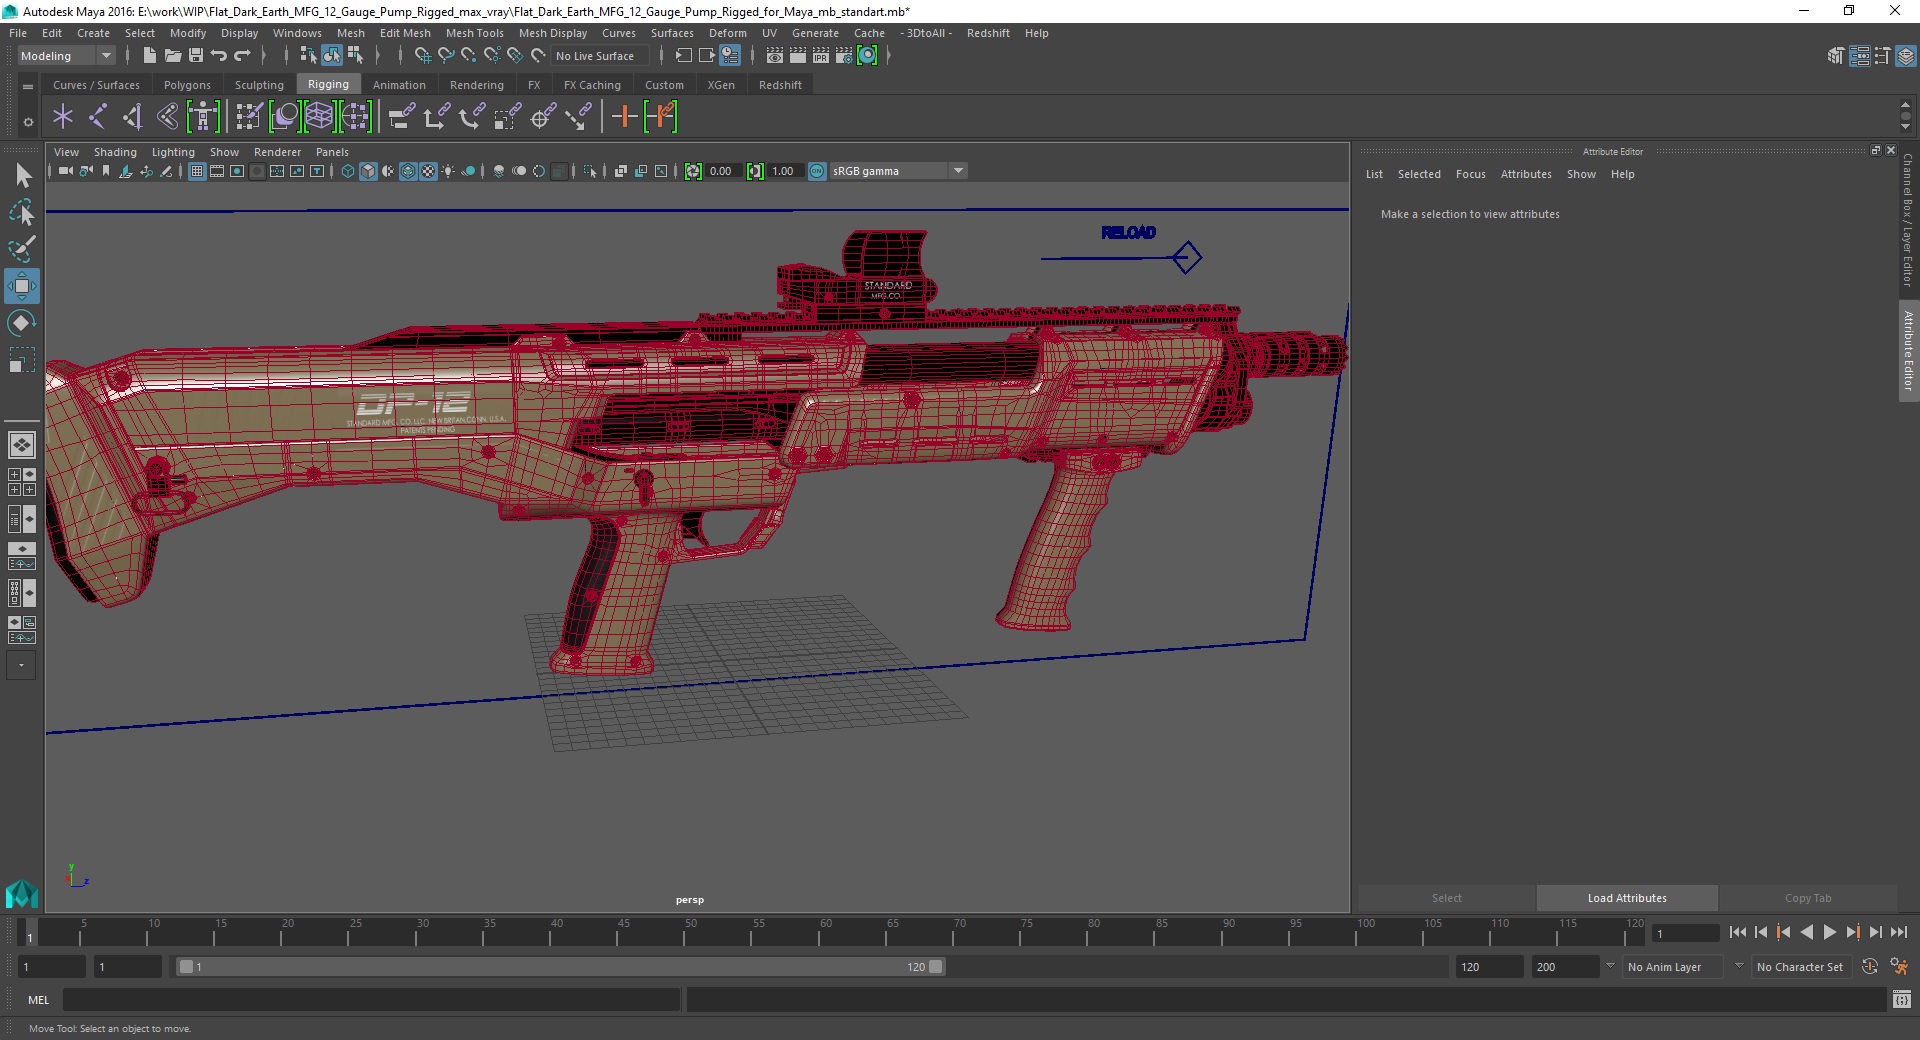Click the Render Current Frame icon

tap(798, 56)
